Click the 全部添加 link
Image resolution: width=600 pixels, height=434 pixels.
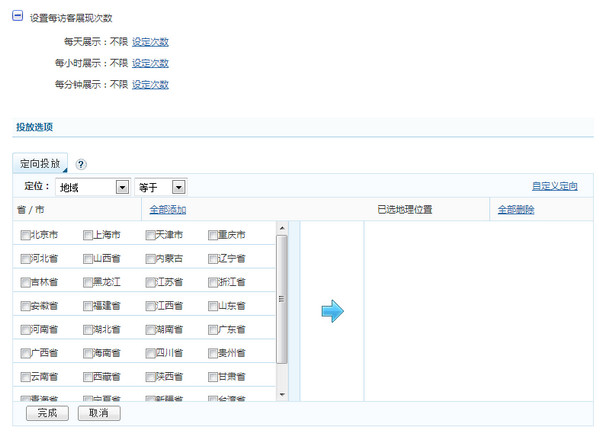(168, 210)
